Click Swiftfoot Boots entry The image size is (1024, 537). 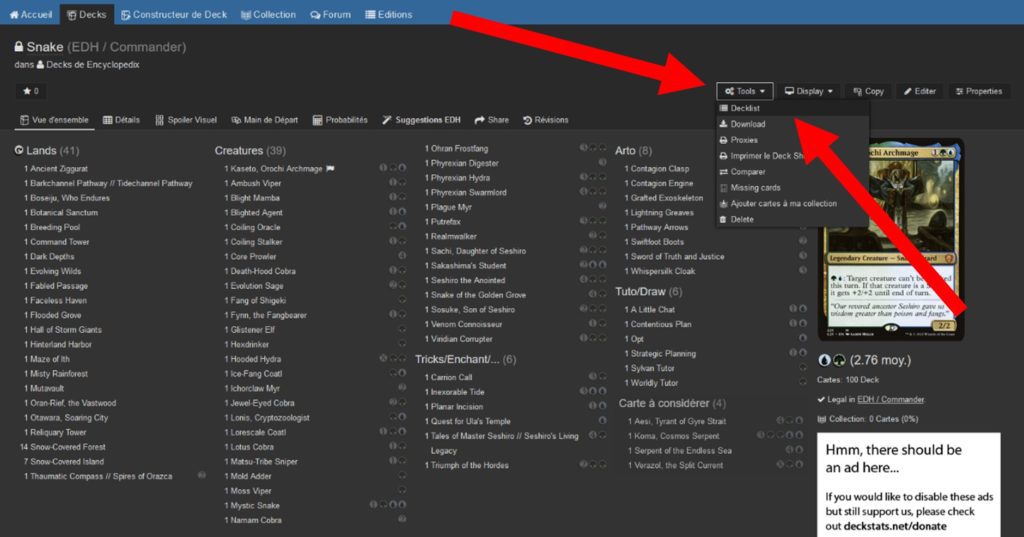click(x=657, y=242)
